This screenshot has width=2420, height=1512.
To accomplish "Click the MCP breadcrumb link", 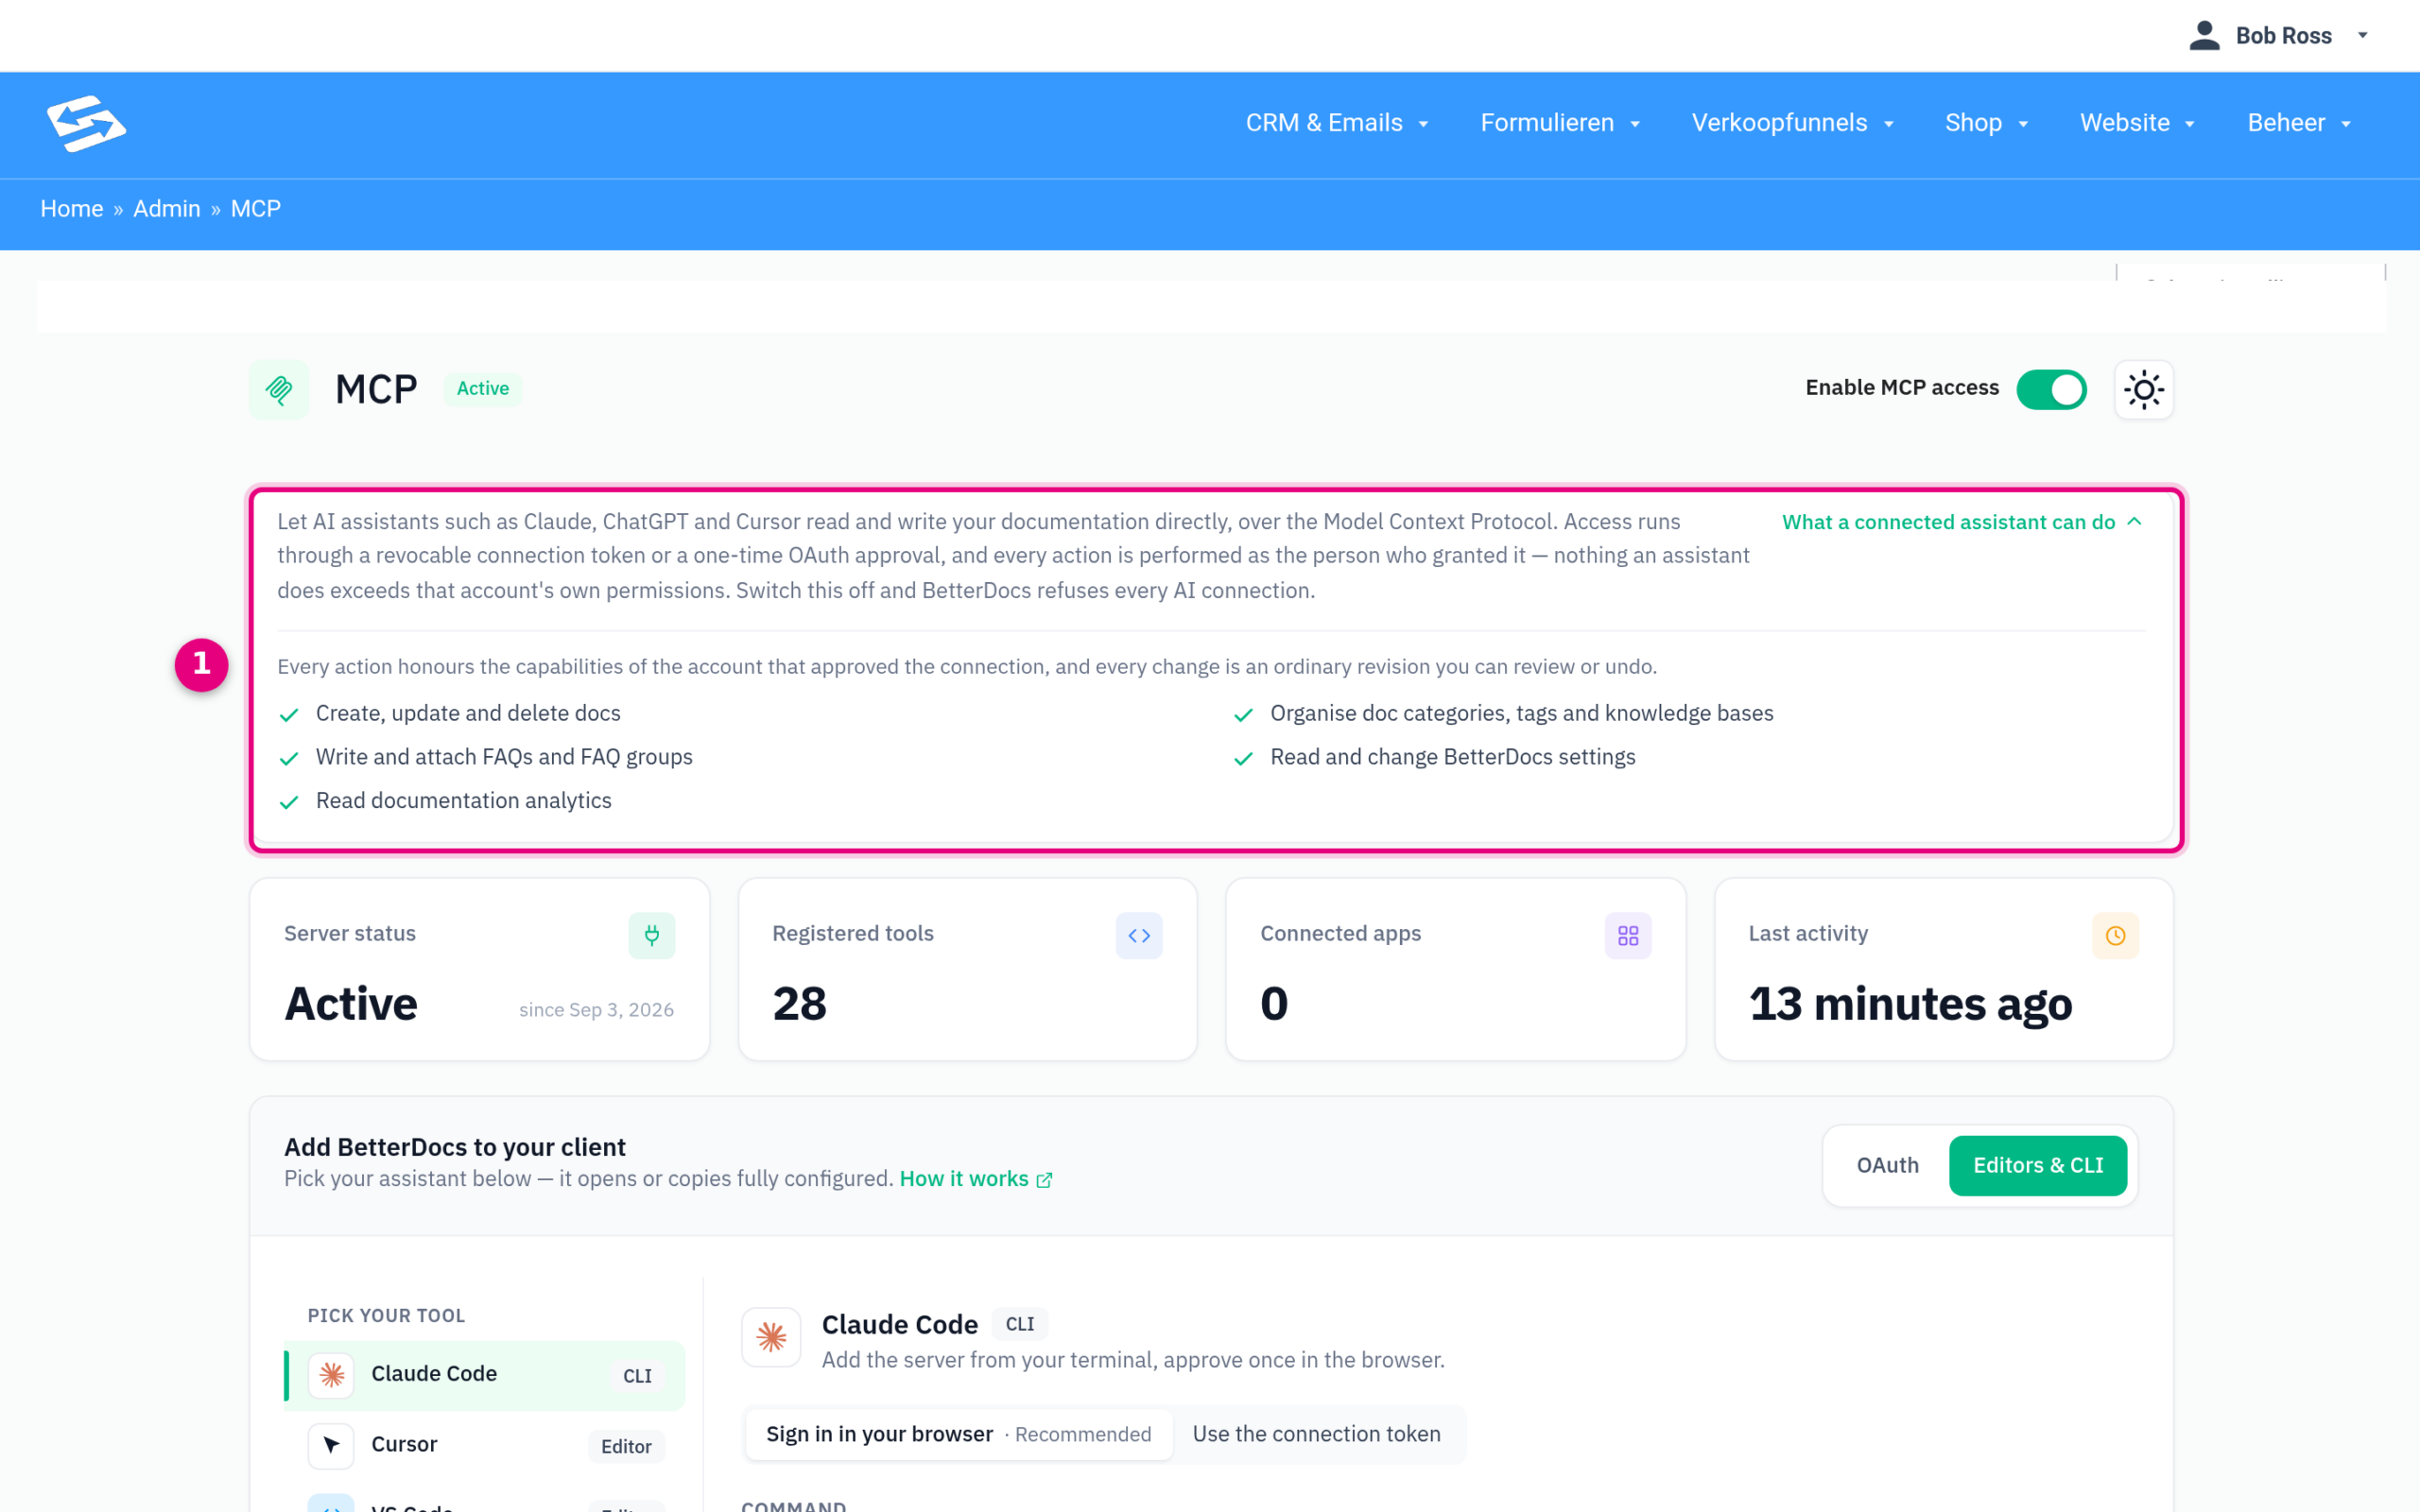I will 256,209.
